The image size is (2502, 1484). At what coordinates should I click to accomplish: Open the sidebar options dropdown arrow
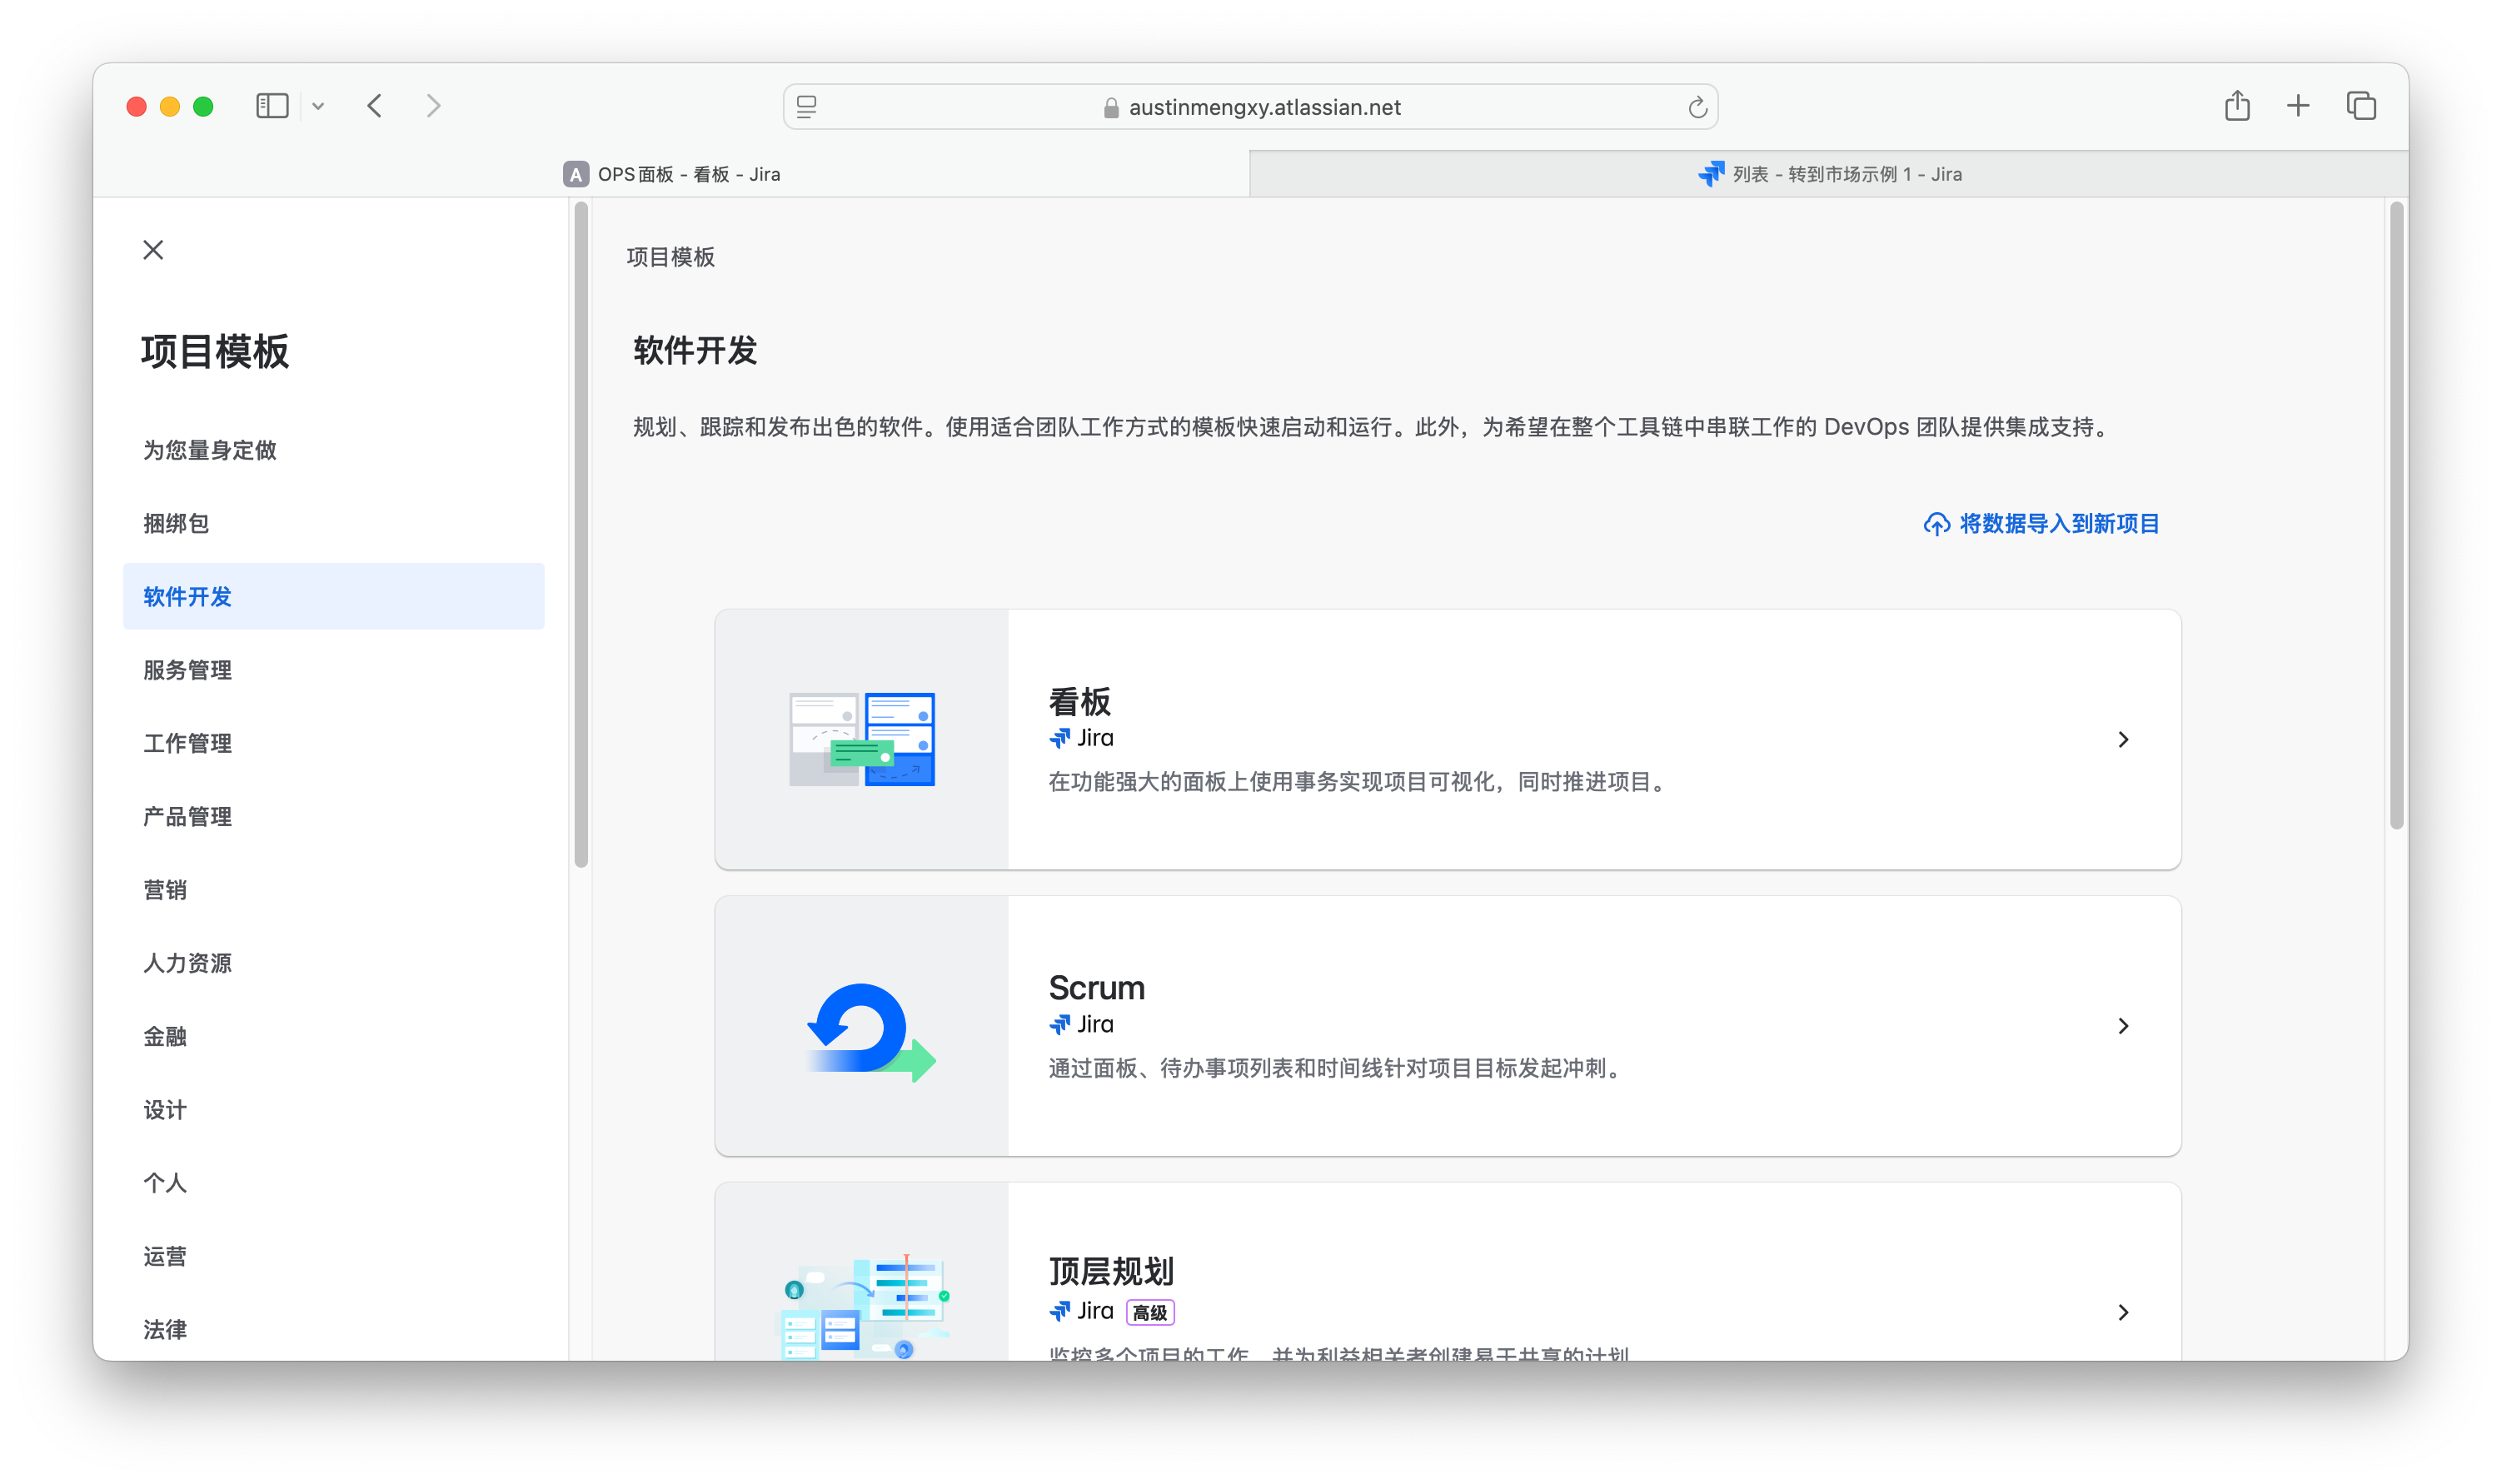[318, 106]
